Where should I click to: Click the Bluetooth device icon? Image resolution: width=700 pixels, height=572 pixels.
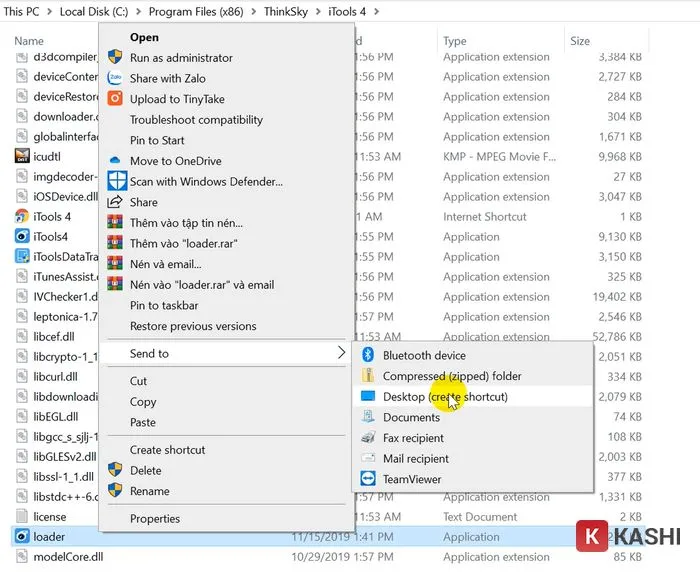[x=367, y=355]
